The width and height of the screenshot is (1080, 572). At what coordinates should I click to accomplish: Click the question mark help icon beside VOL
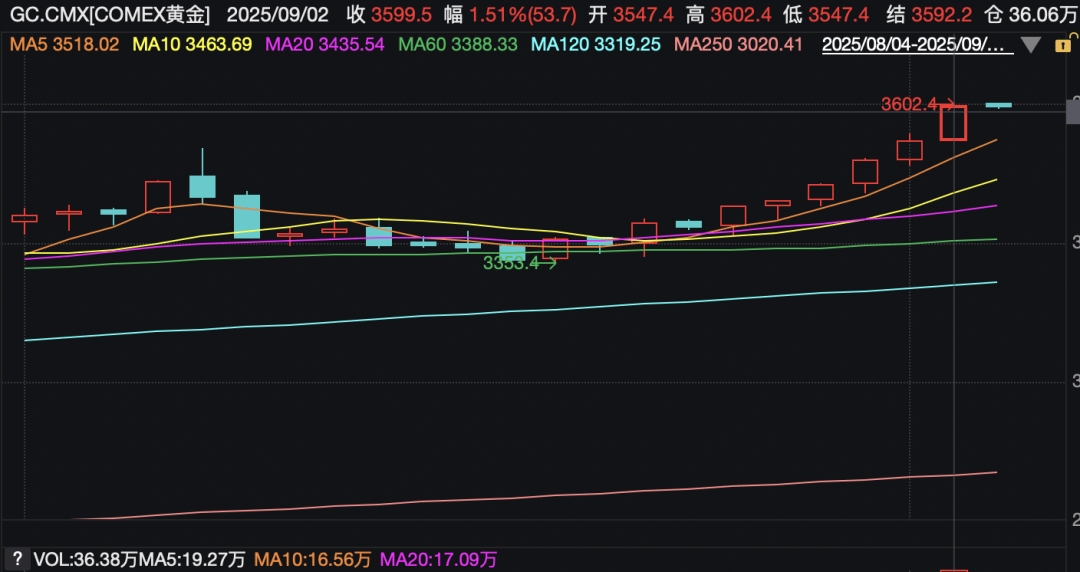coord(17,559)
